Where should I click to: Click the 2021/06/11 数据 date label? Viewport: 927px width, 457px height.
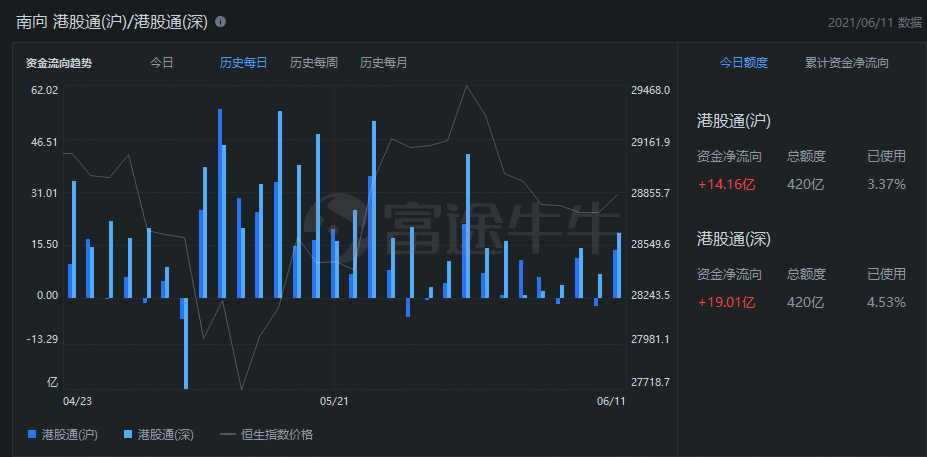click(874, 22)
